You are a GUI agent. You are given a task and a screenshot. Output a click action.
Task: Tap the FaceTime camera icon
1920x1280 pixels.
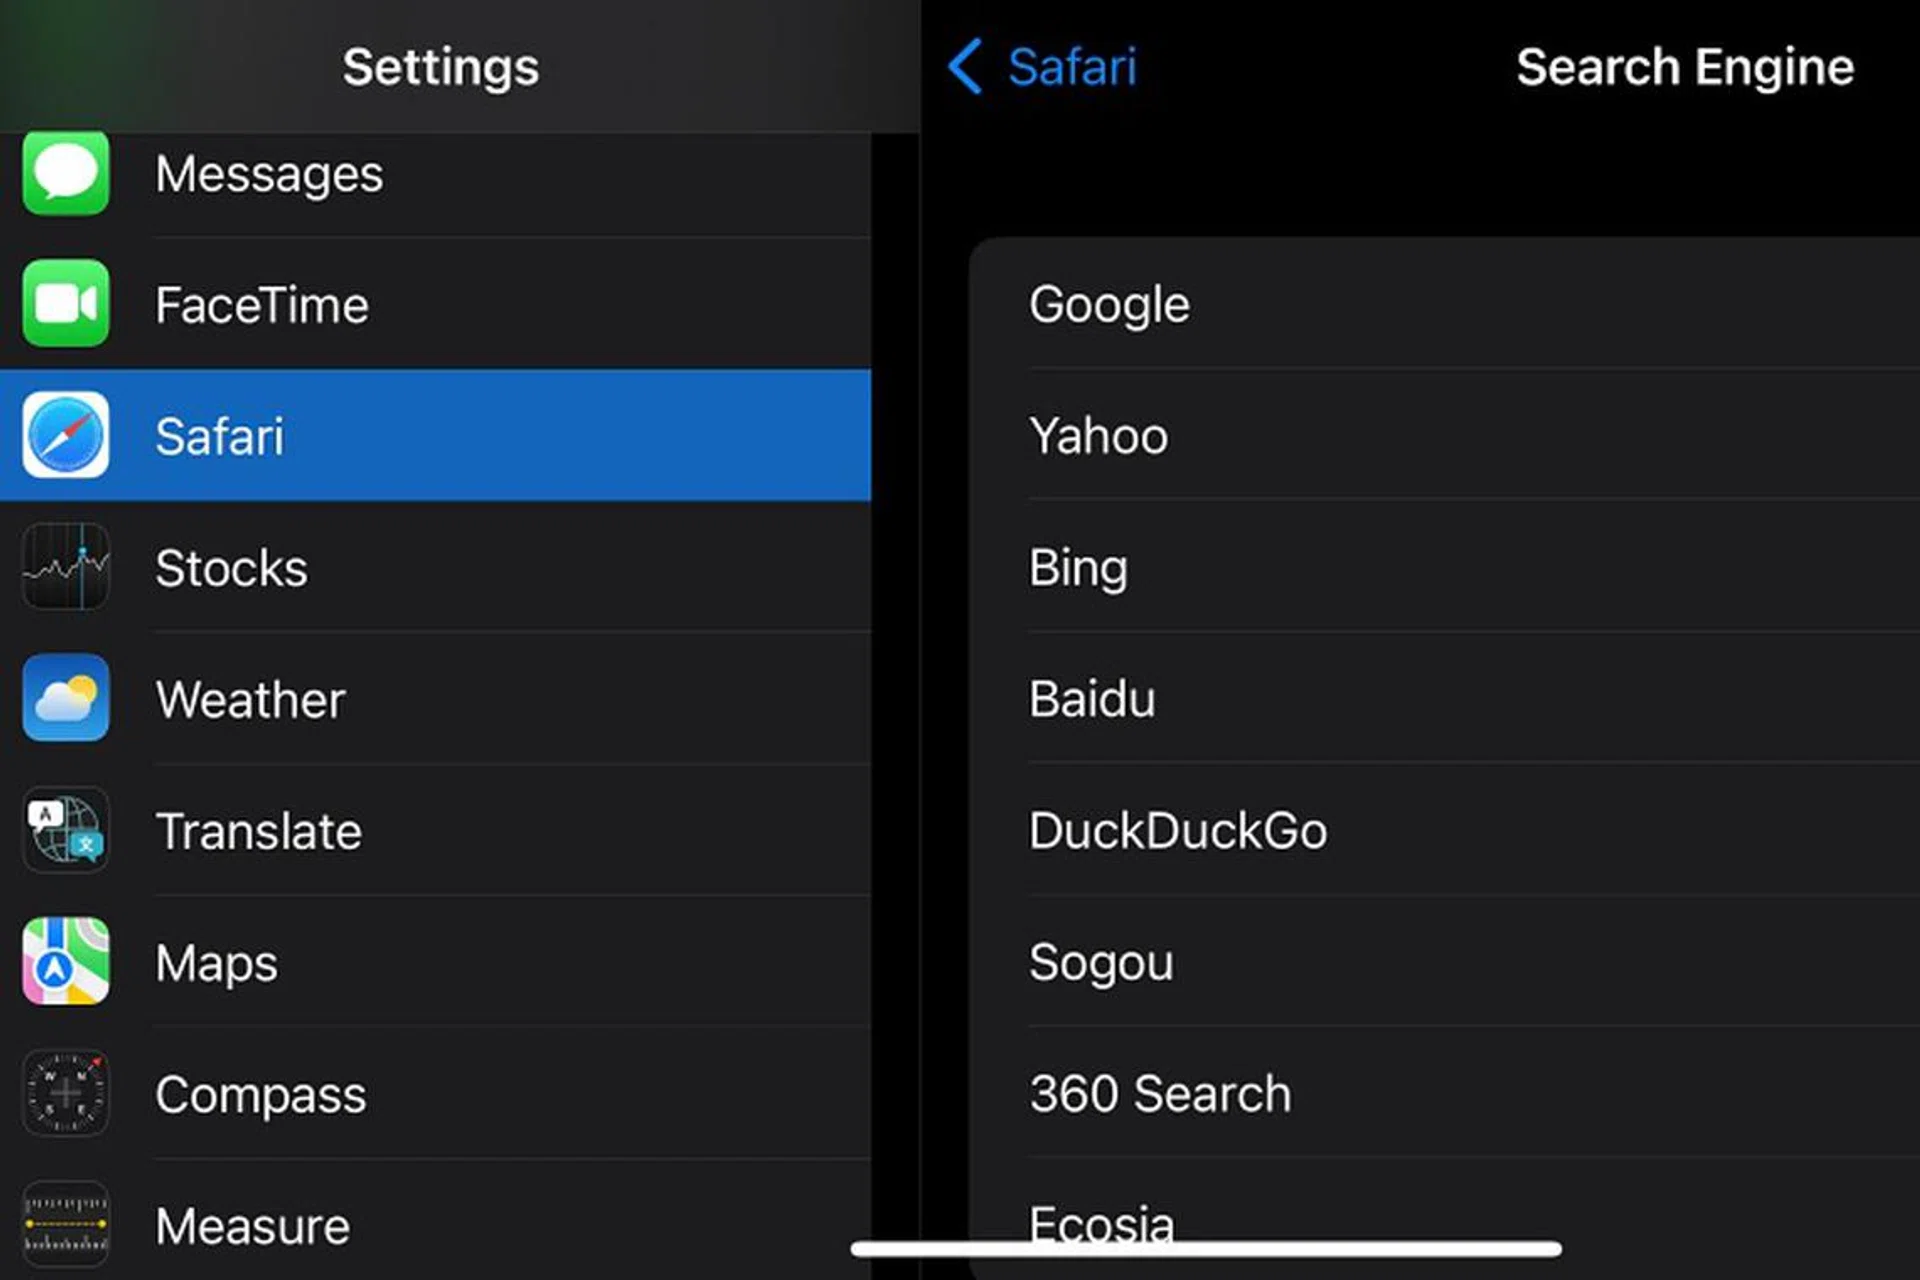pos(66,304)
